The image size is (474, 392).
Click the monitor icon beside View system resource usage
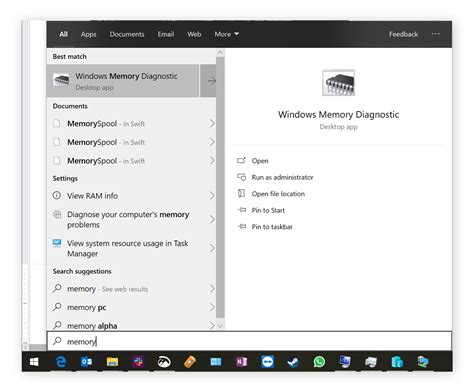[57, 243]
